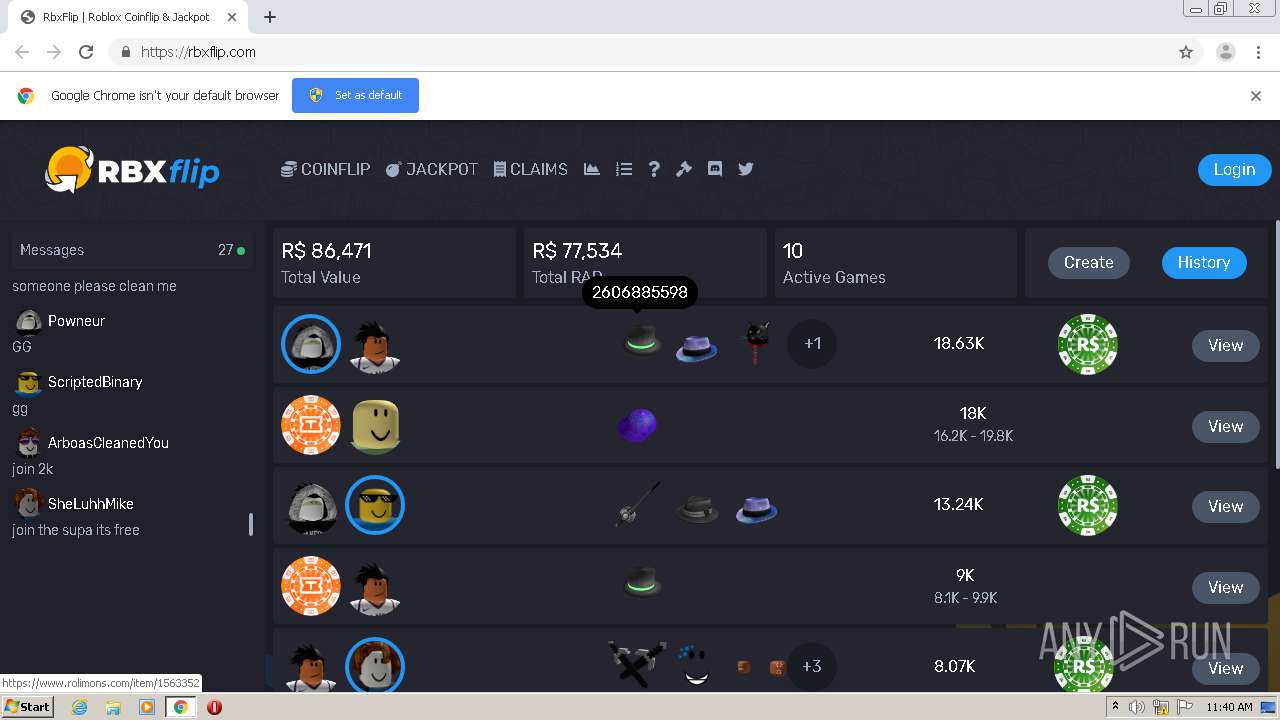1280x720 pixels.
Task: Open the Discord icon link
Action: tap(715, 169)
